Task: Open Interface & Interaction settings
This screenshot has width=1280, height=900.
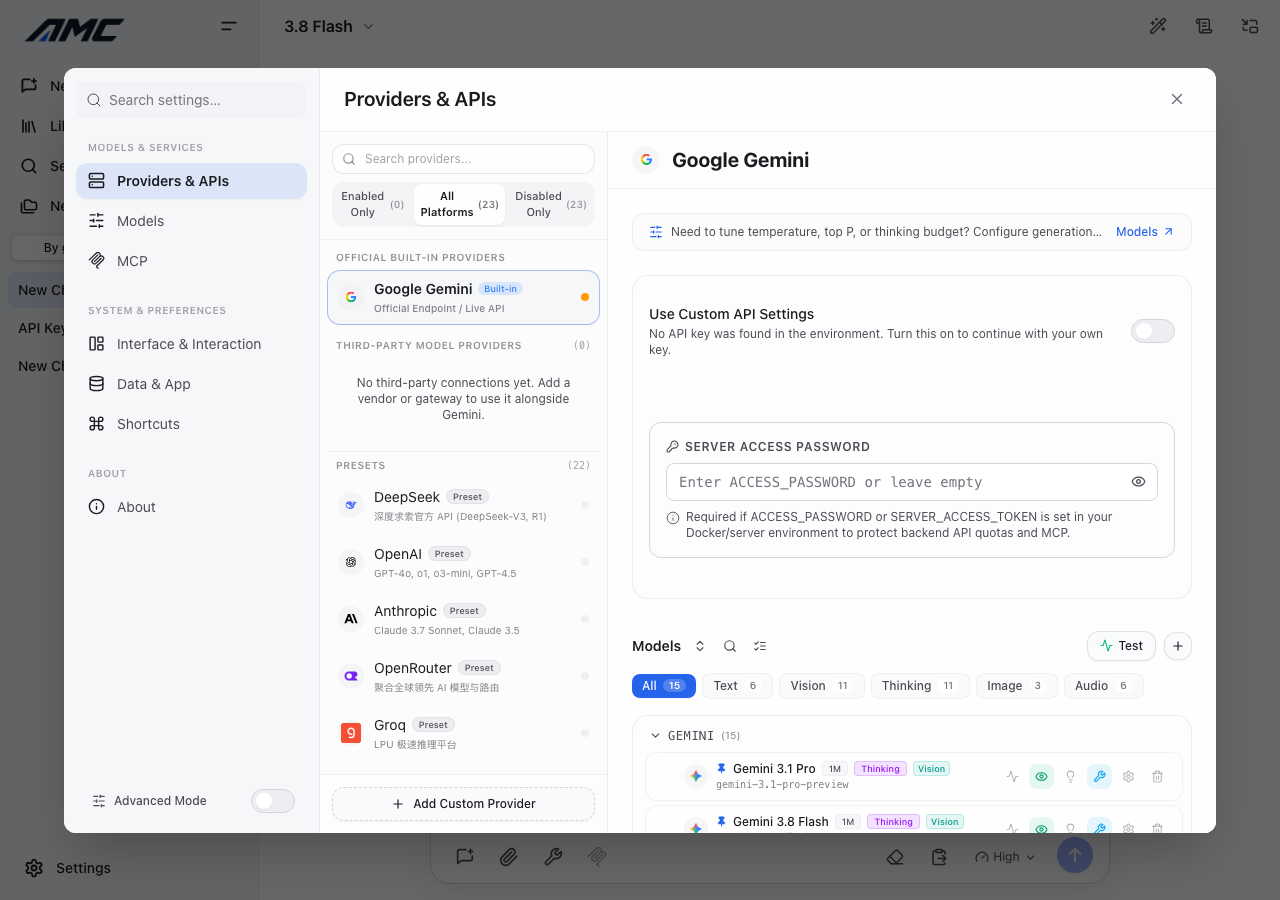Action: coord(191,344)
